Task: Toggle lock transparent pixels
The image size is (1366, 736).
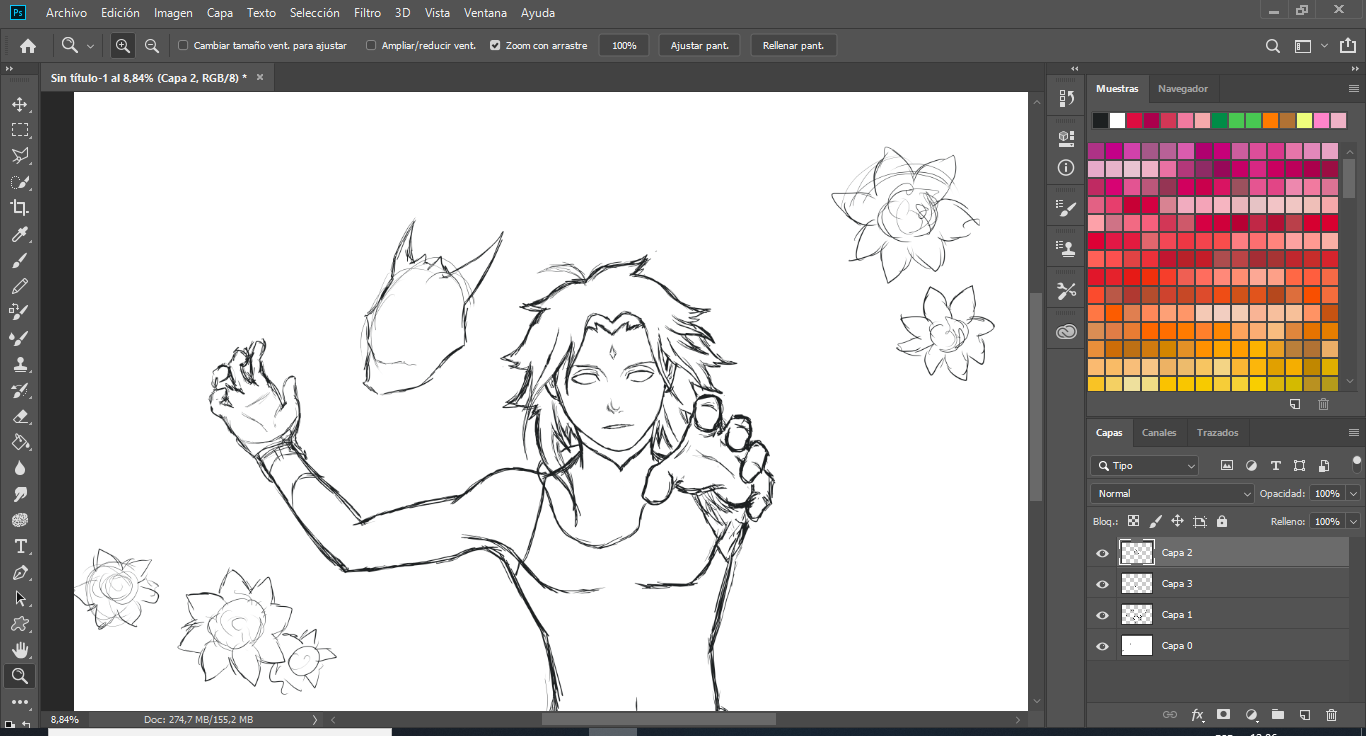Action: [x=1133, y=521]
